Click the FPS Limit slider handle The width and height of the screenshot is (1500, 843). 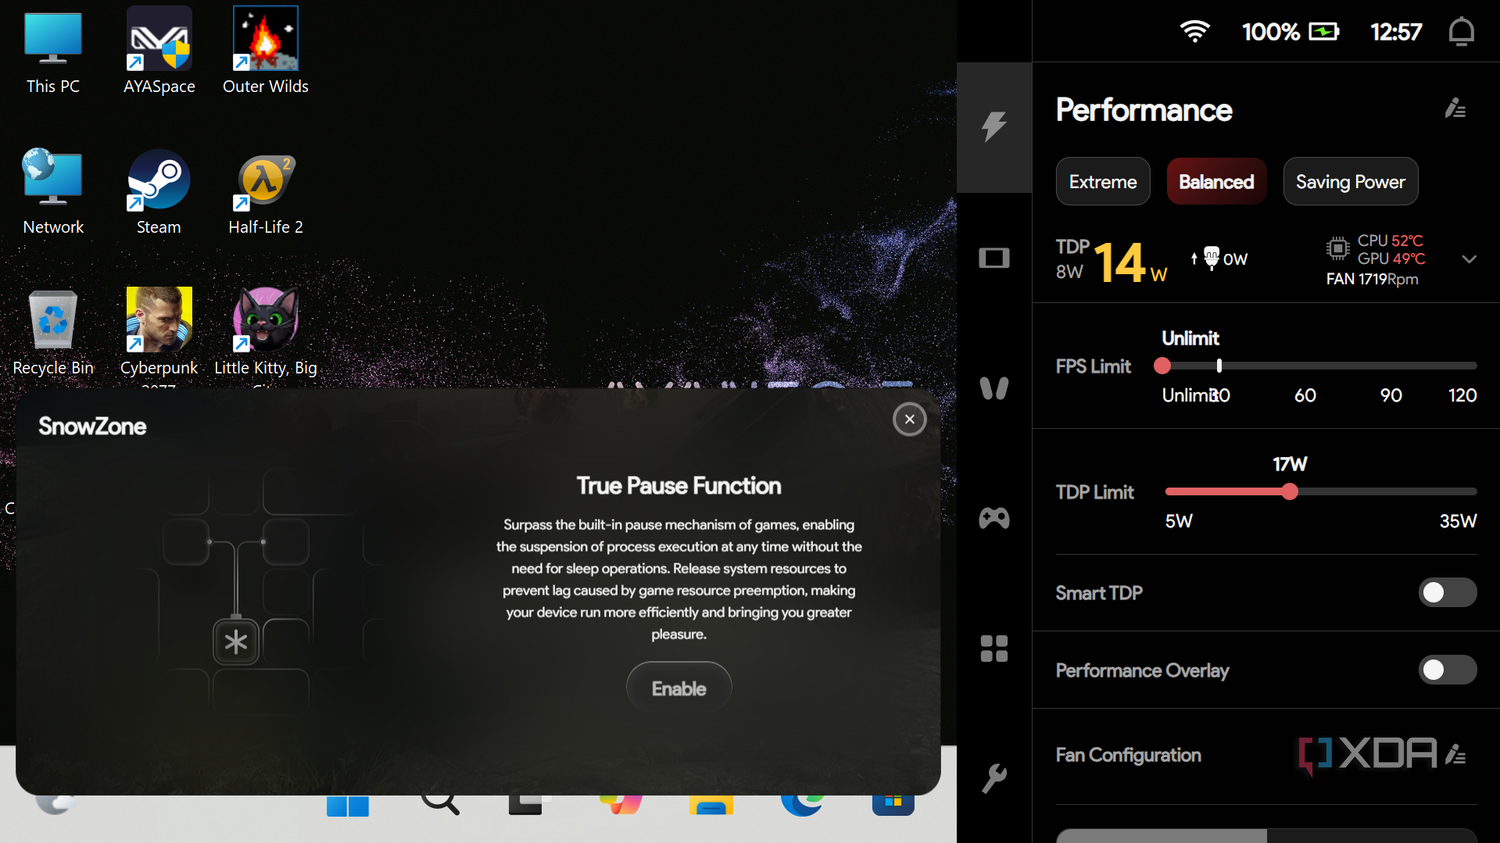(1162, 366)
